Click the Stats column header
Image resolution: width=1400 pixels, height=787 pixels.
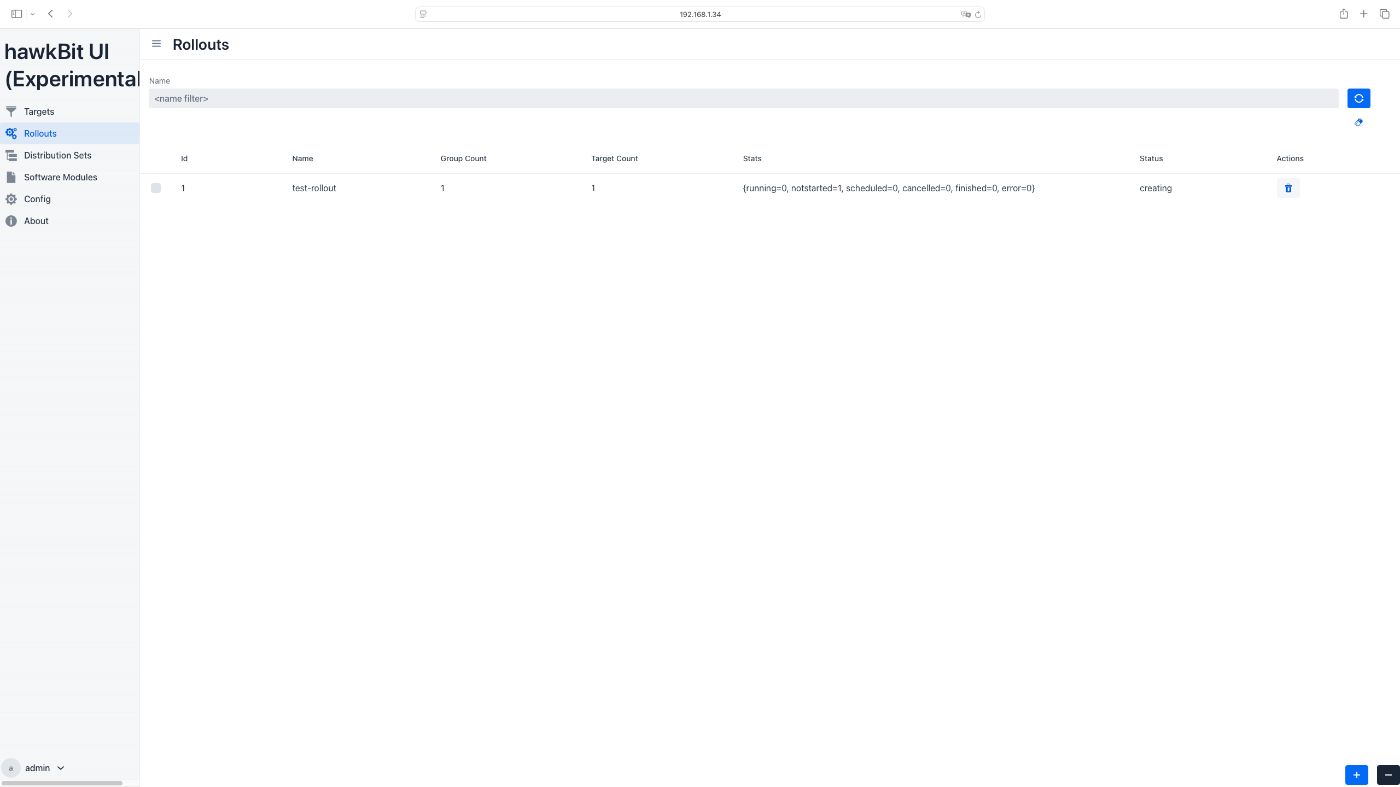coord(752,159)
